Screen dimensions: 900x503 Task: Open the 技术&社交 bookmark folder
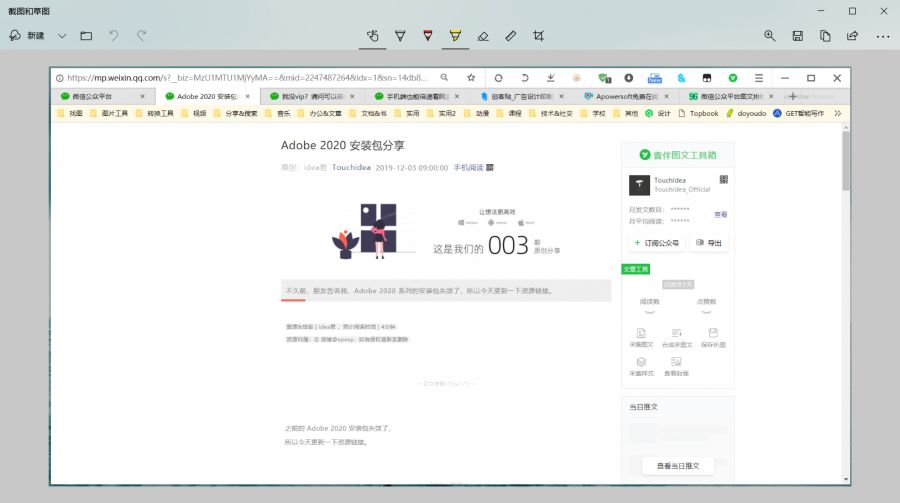[x=550, y=114]
